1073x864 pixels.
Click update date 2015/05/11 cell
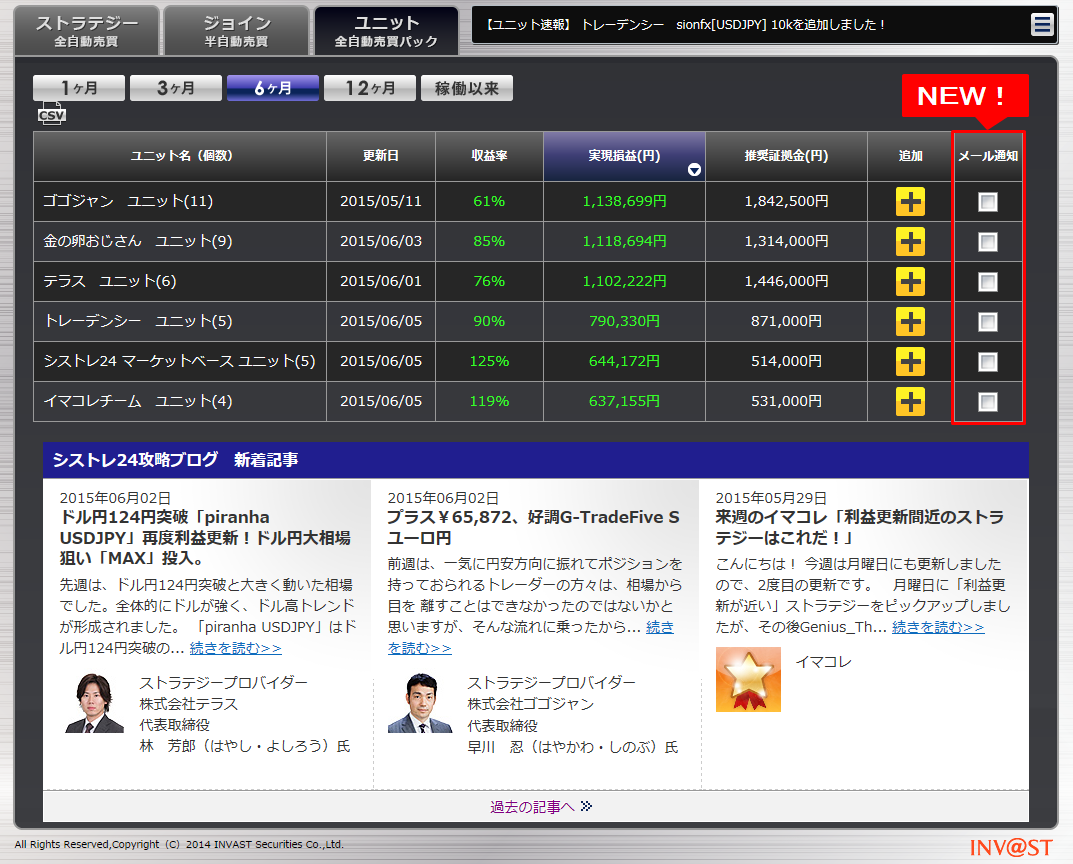381,201
